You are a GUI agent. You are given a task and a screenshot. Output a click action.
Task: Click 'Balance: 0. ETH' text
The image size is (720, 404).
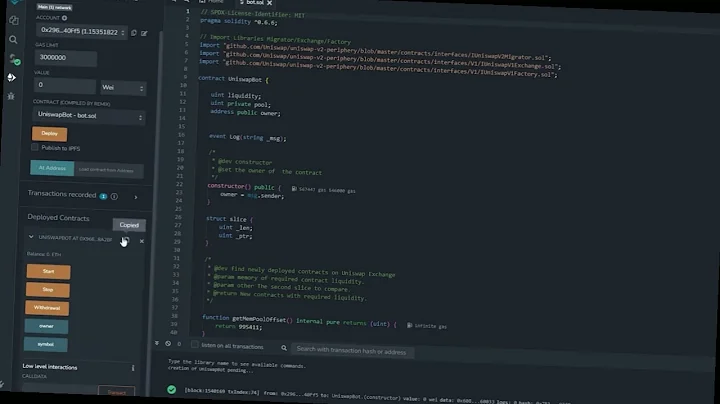click(44, 254)
